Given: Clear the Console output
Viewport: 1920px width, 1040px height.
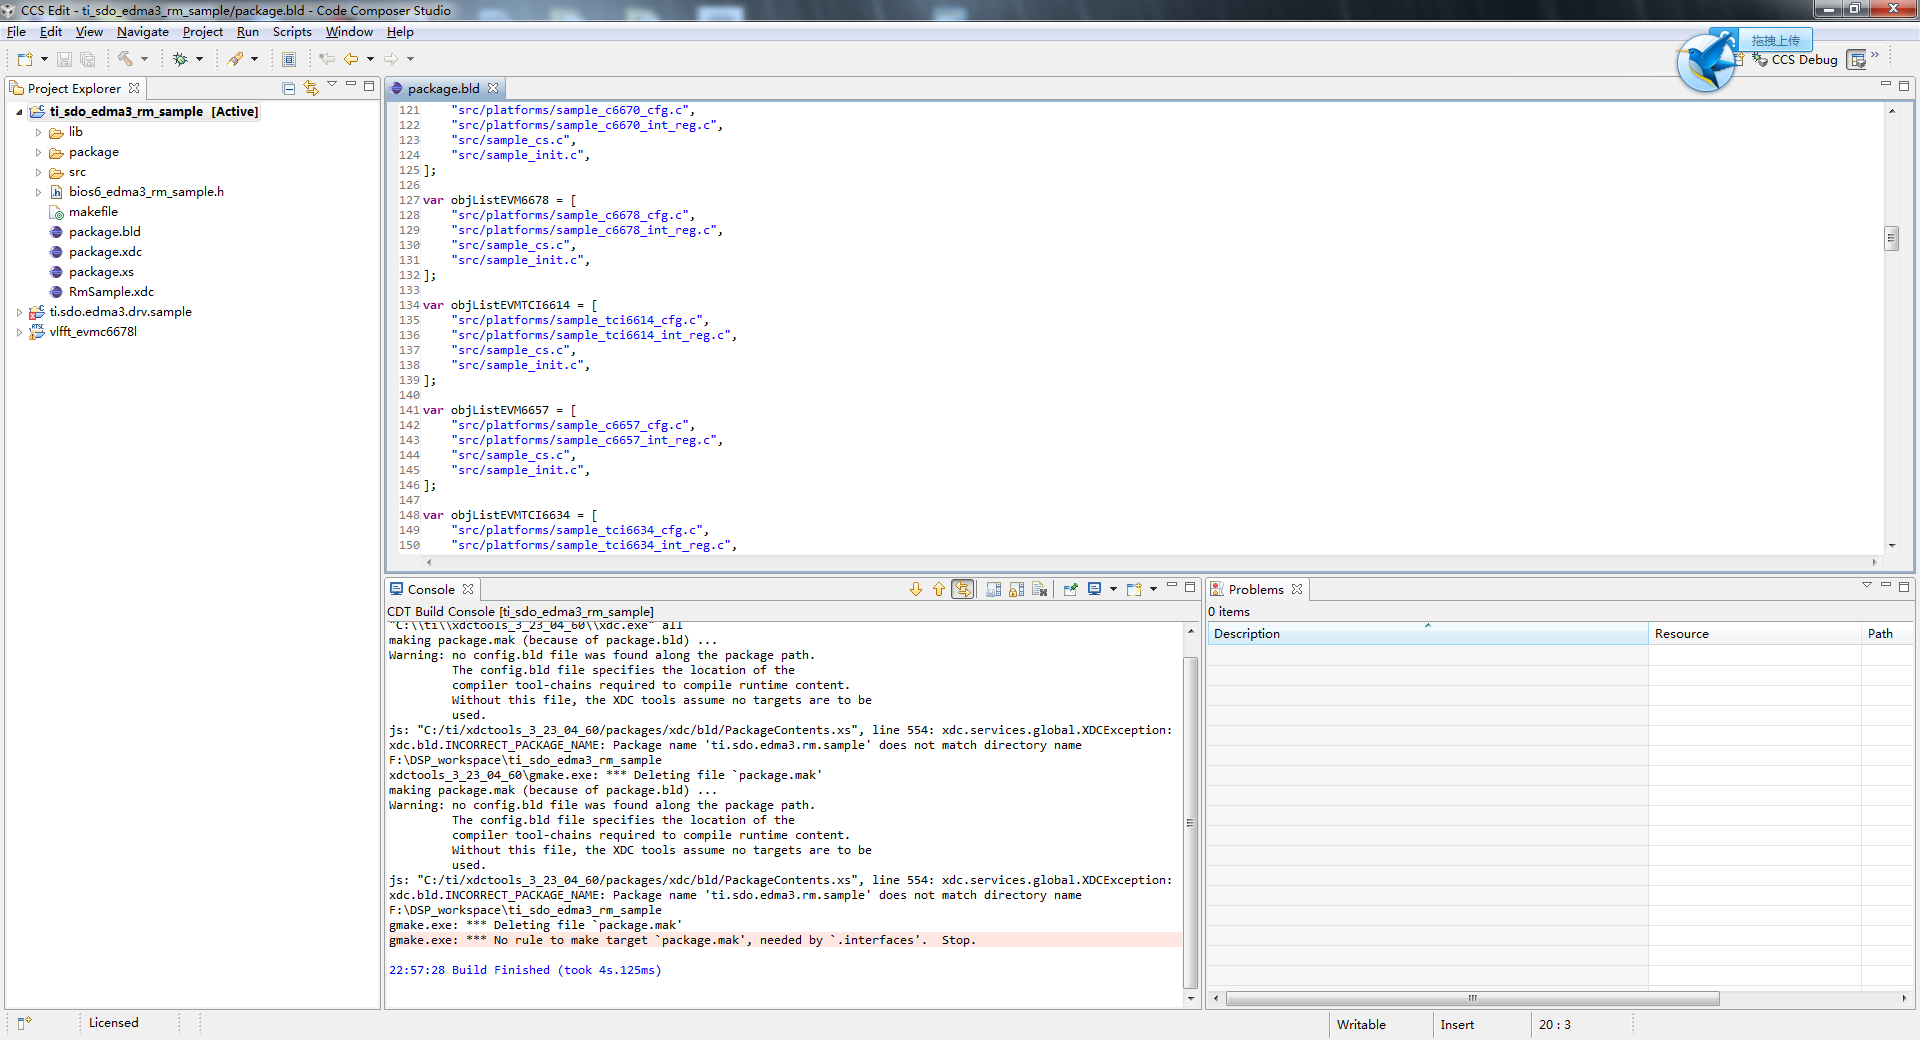Looking at the screenshot, I should [1039, 589].
